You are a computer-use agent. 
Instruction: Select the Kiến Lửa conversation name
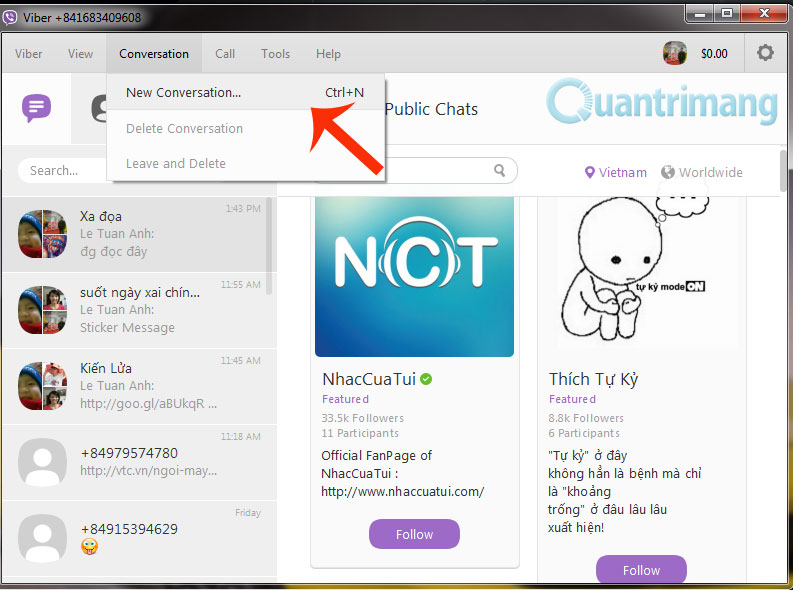[x=106, y=368]
